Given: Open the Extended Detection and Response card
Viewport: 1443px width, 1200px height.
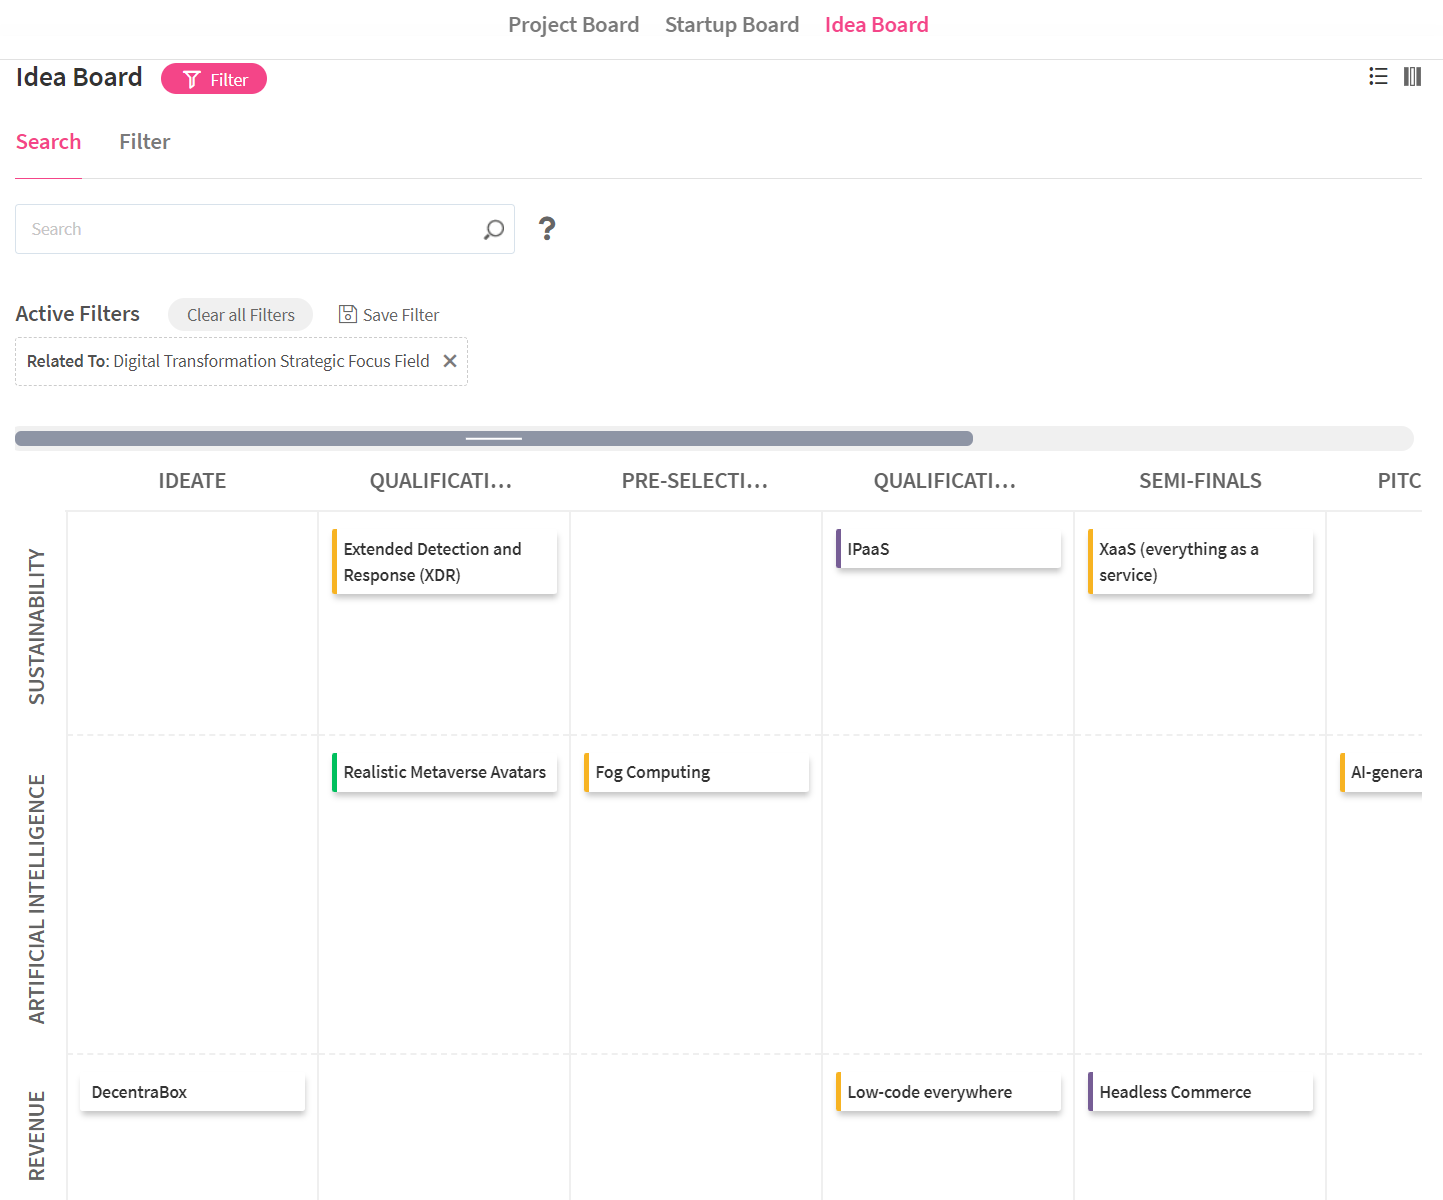Looking at the screenshot, I should tap(444, 562).
